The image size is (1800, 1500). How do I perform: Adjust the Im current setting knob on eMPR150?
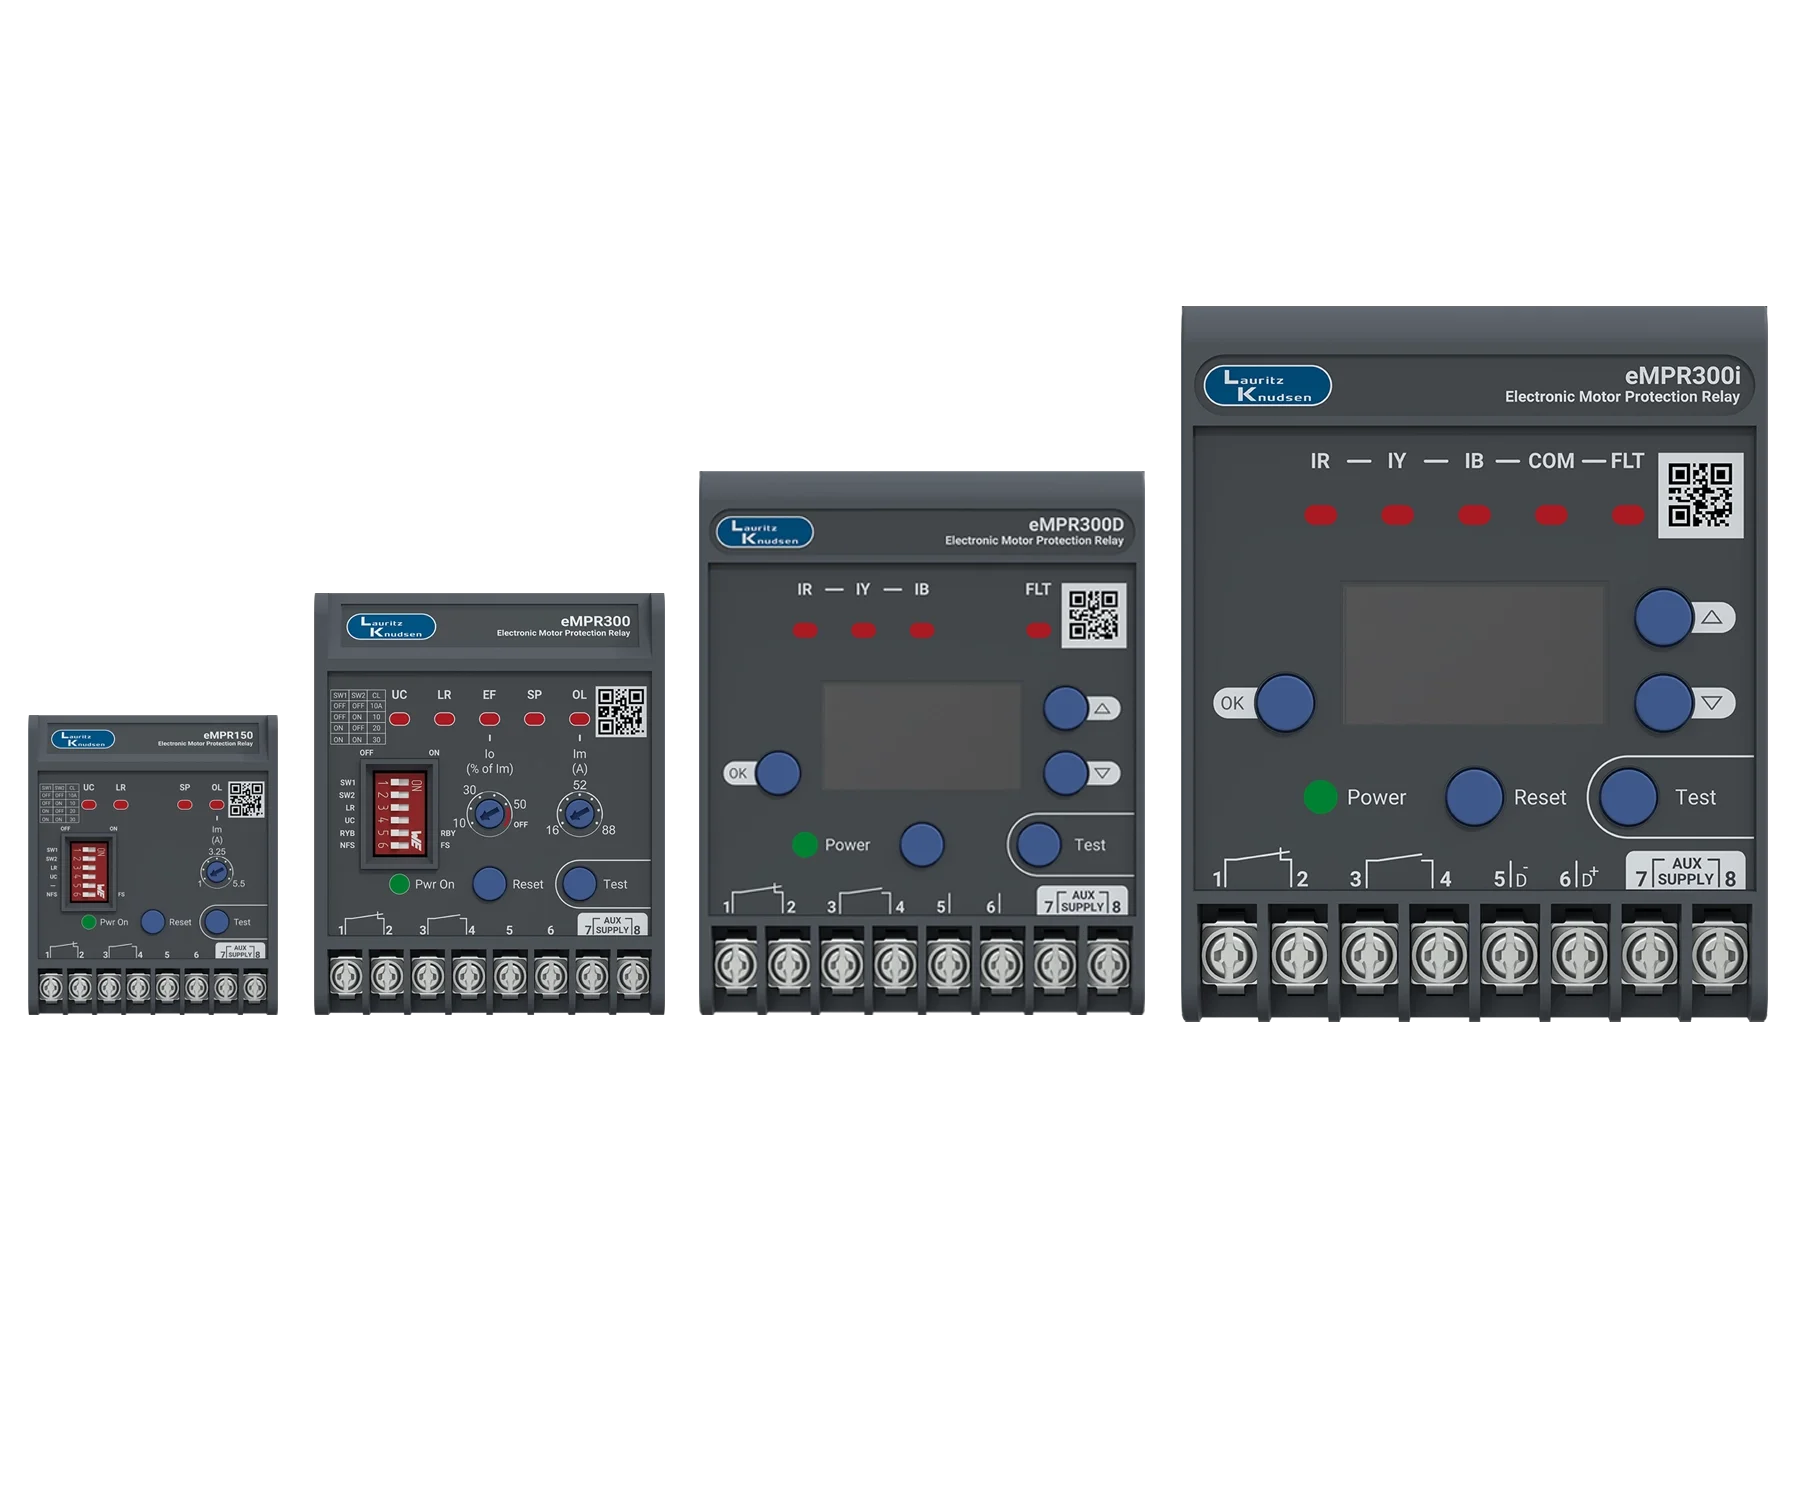tap(217, 872)
